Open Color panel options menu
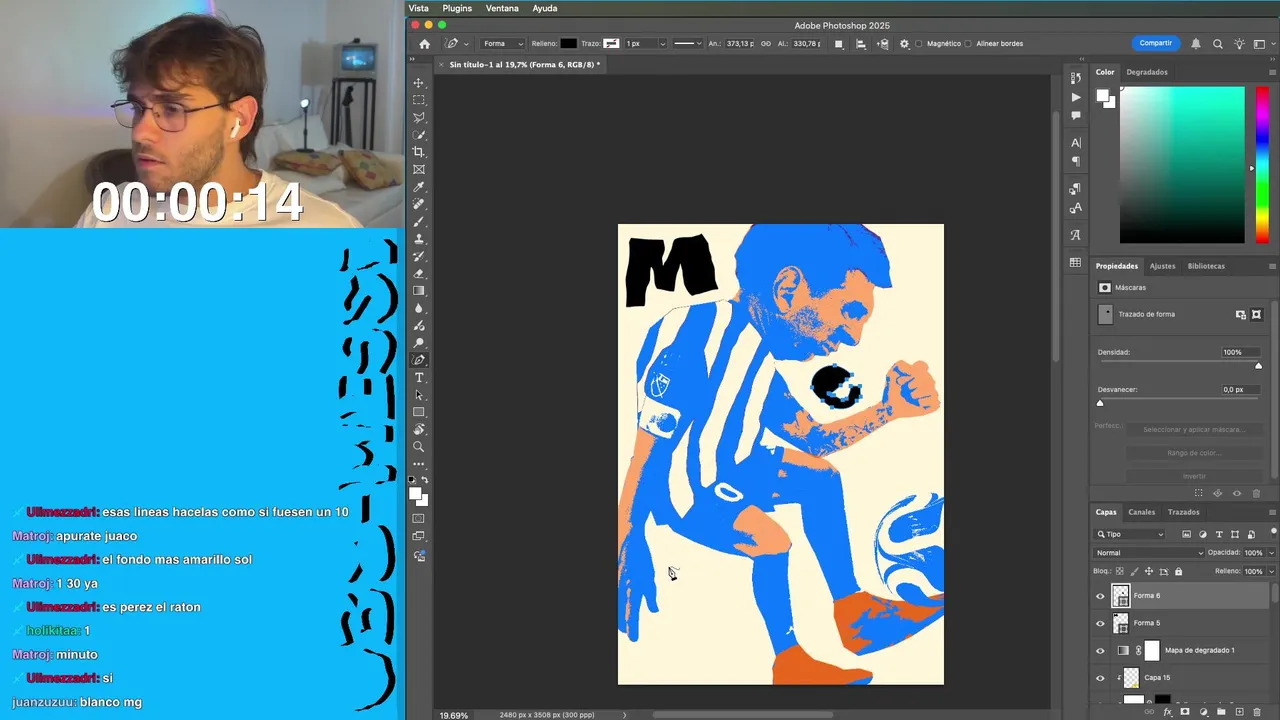Image resolution: width=1280 pixels, height=720 pixels. (1272, 72)
